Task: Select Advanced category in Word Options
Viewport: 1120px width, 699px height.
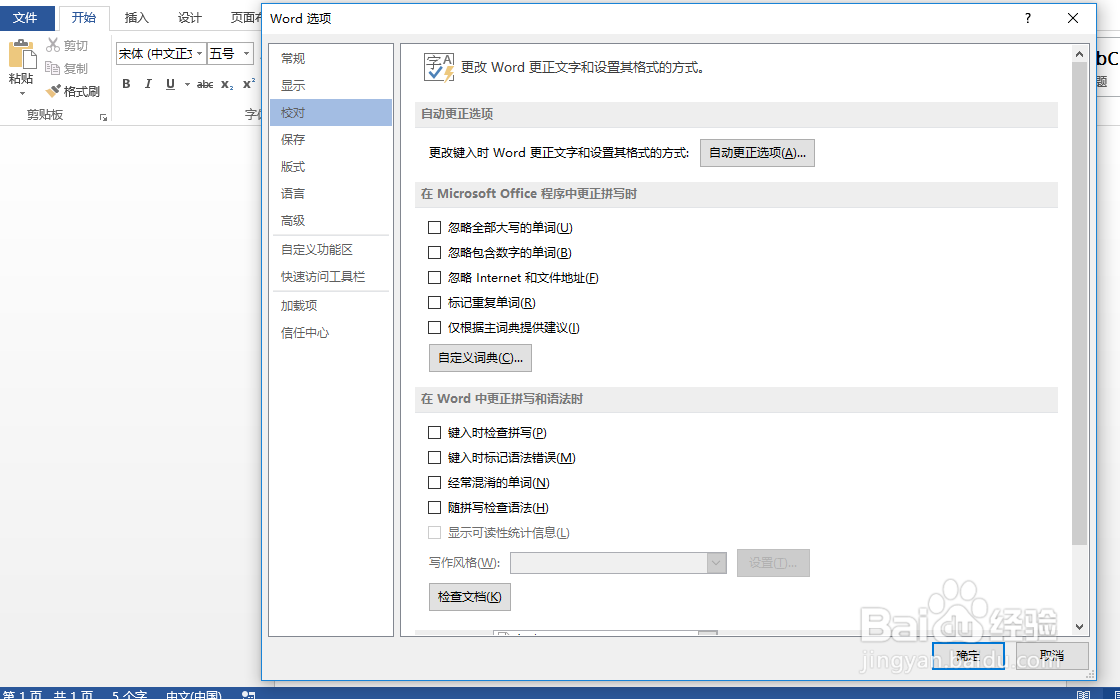Action: [x=331, y=221]
